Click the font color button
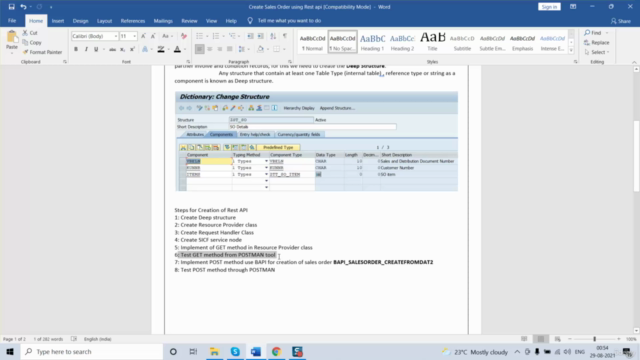The height and width of the screenshot is (360, 640). tap(177, 49)
